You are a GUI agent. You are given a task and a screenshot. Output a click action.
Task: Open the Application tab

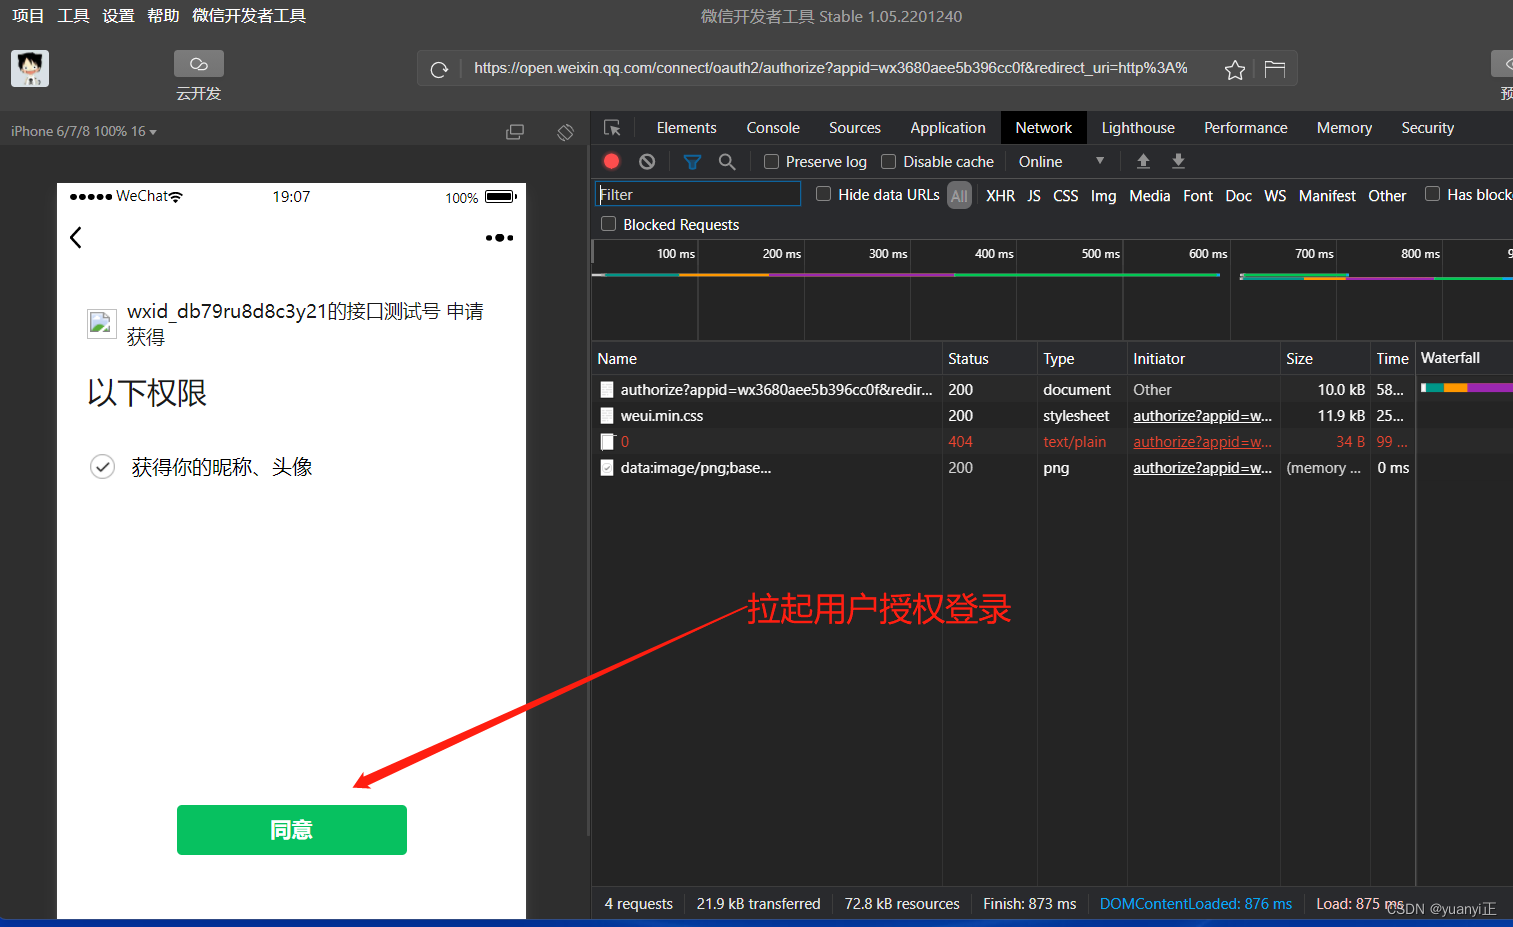pyautogui.click(x=948, y=128)
